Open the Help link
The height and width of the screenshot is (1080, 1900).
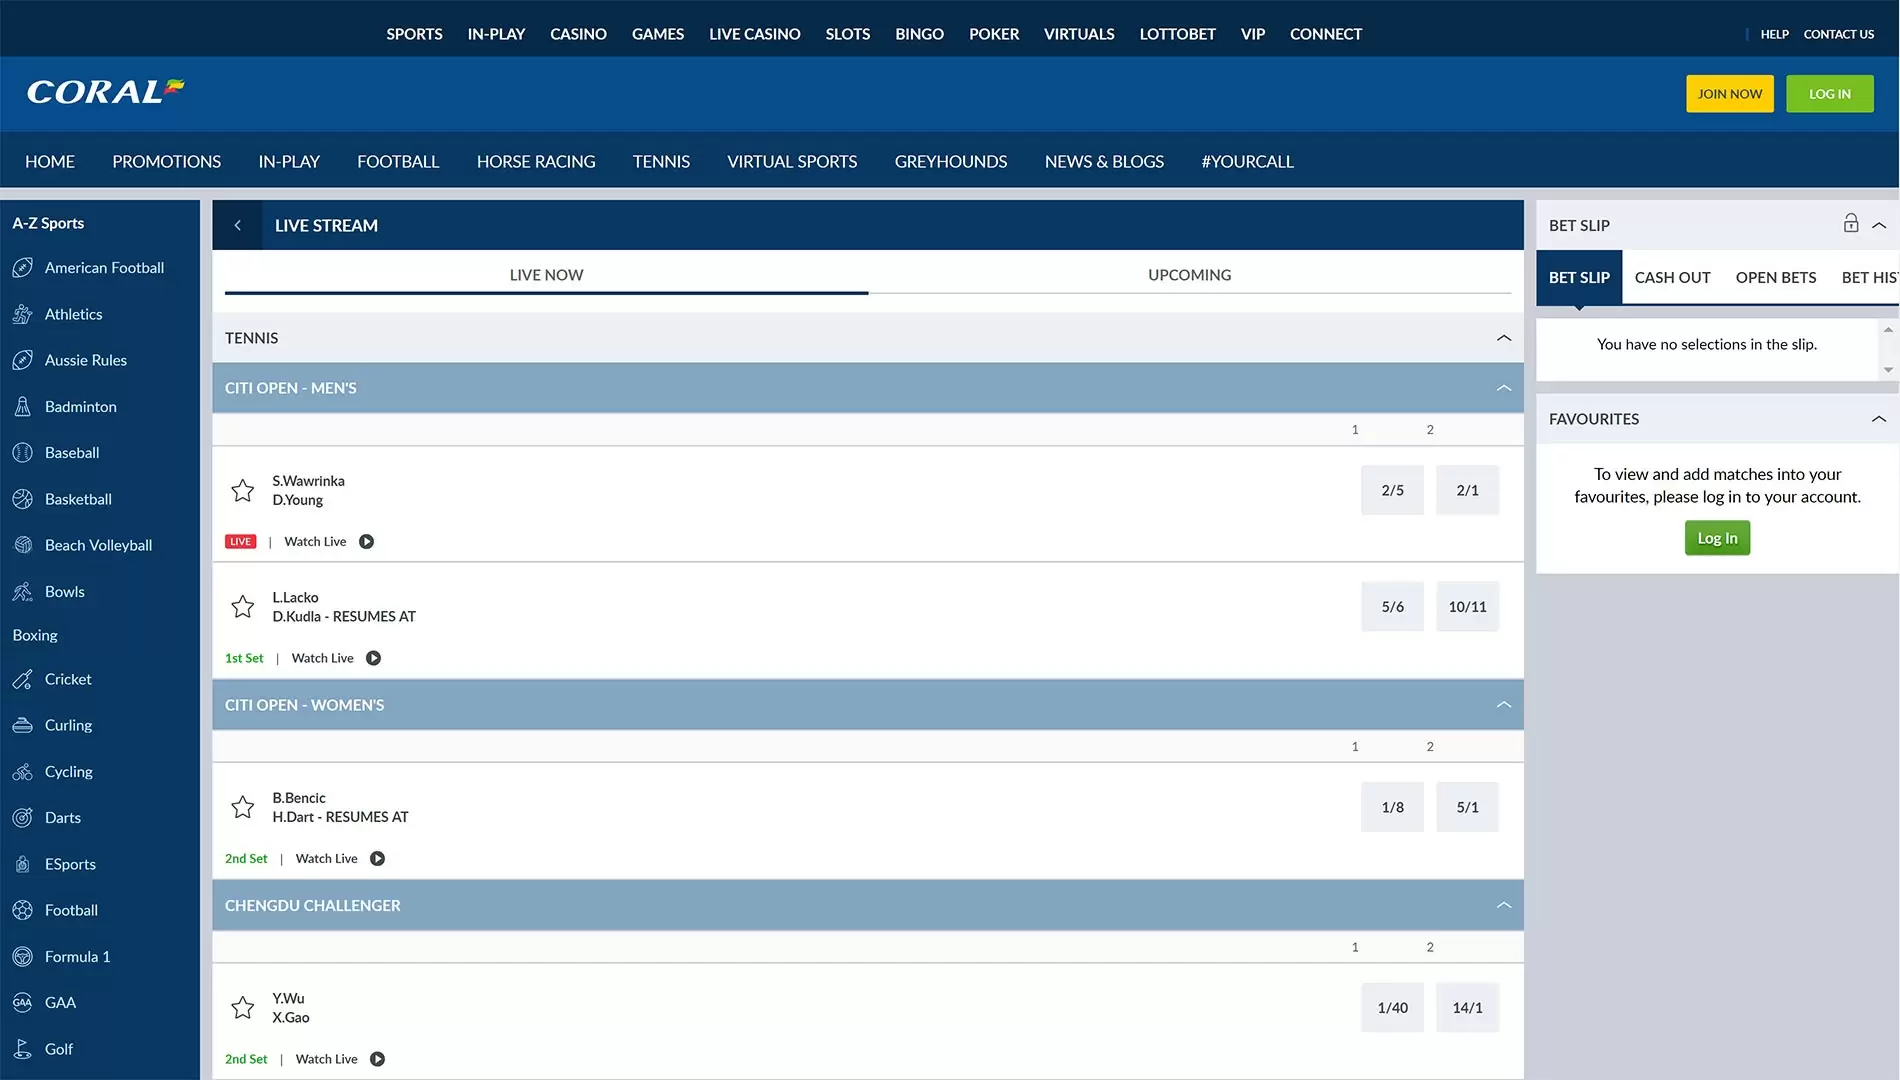1774,34
